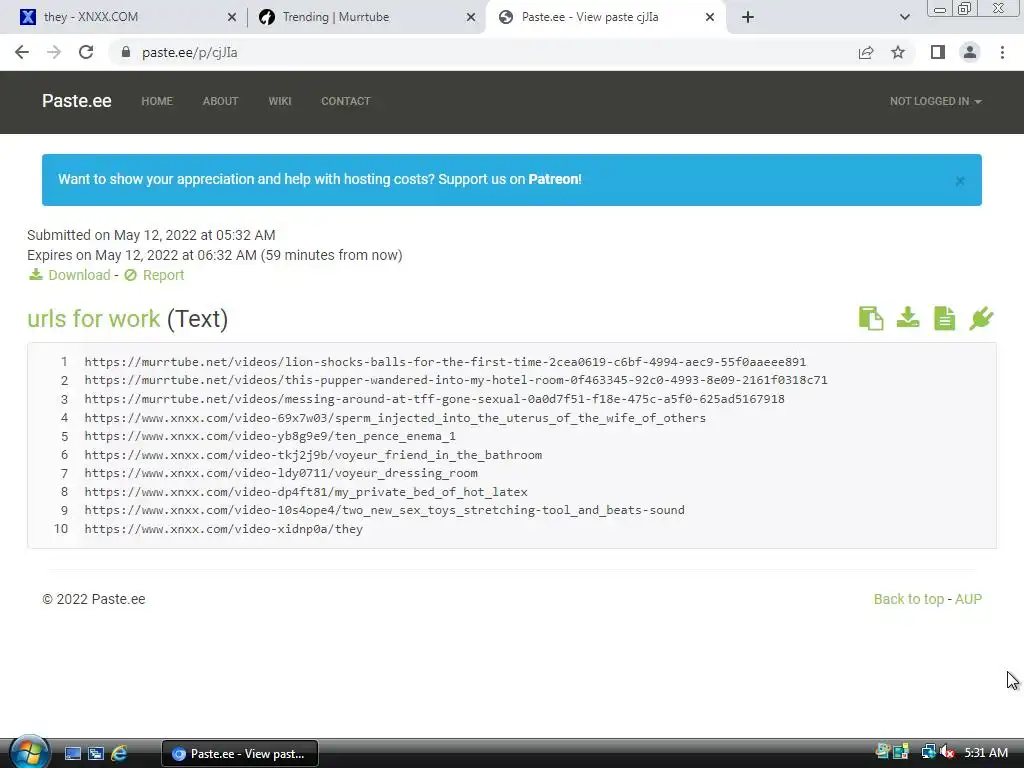Open the Chrome profile avatar
The height and width of the screenshot is (768, 1024).
(x=970, y=52)
